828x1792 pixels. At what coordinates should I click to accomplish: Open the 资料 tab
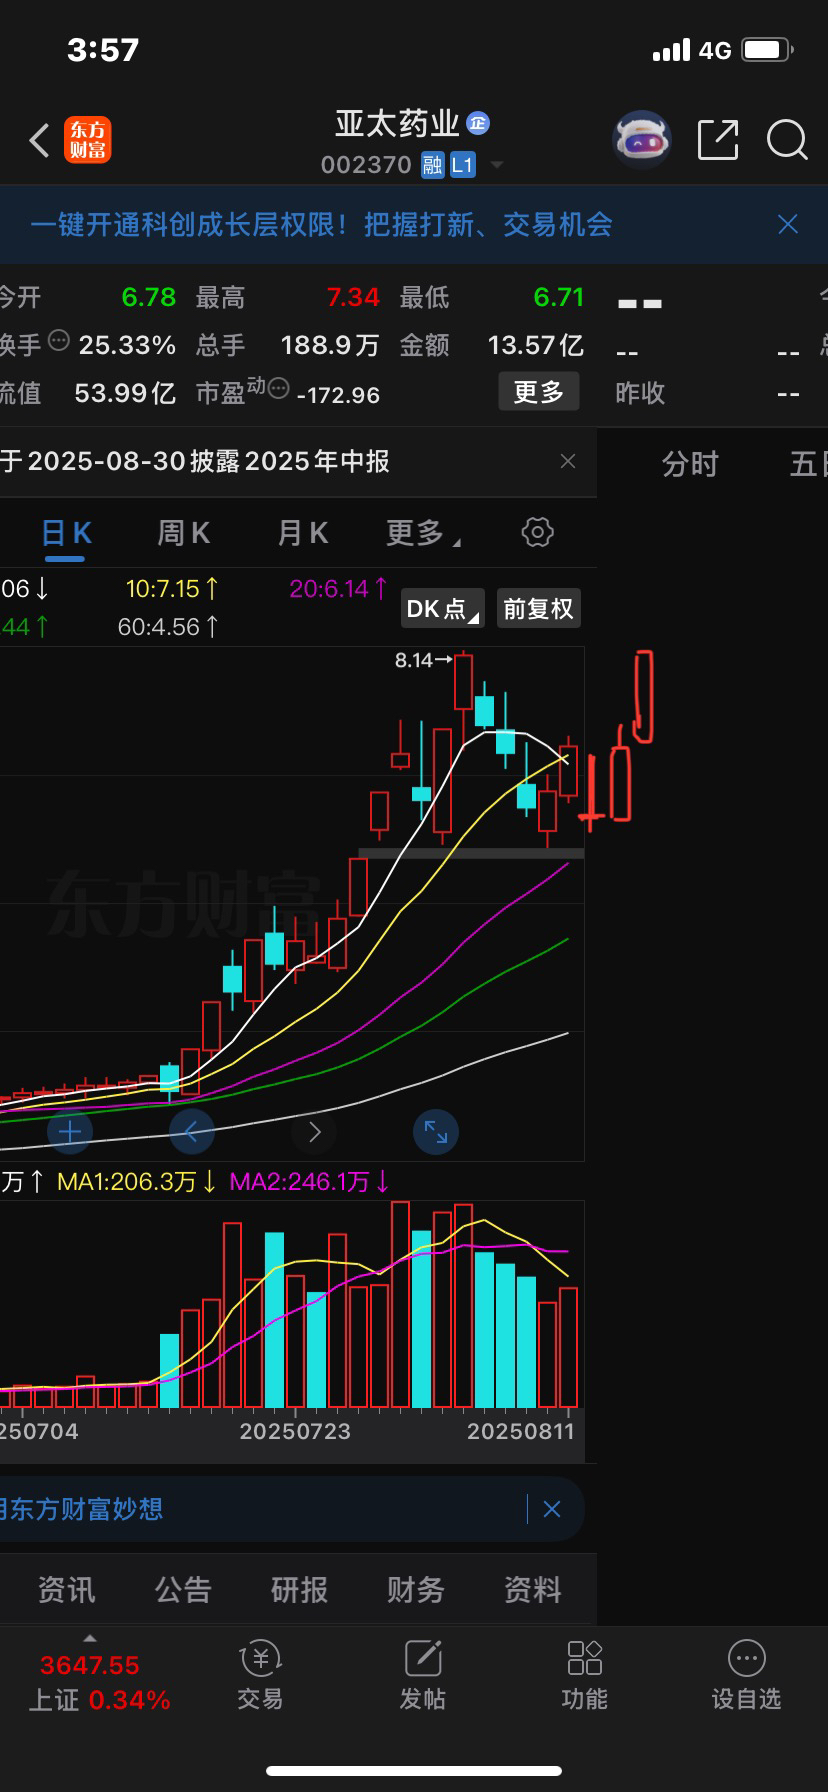532,1589
